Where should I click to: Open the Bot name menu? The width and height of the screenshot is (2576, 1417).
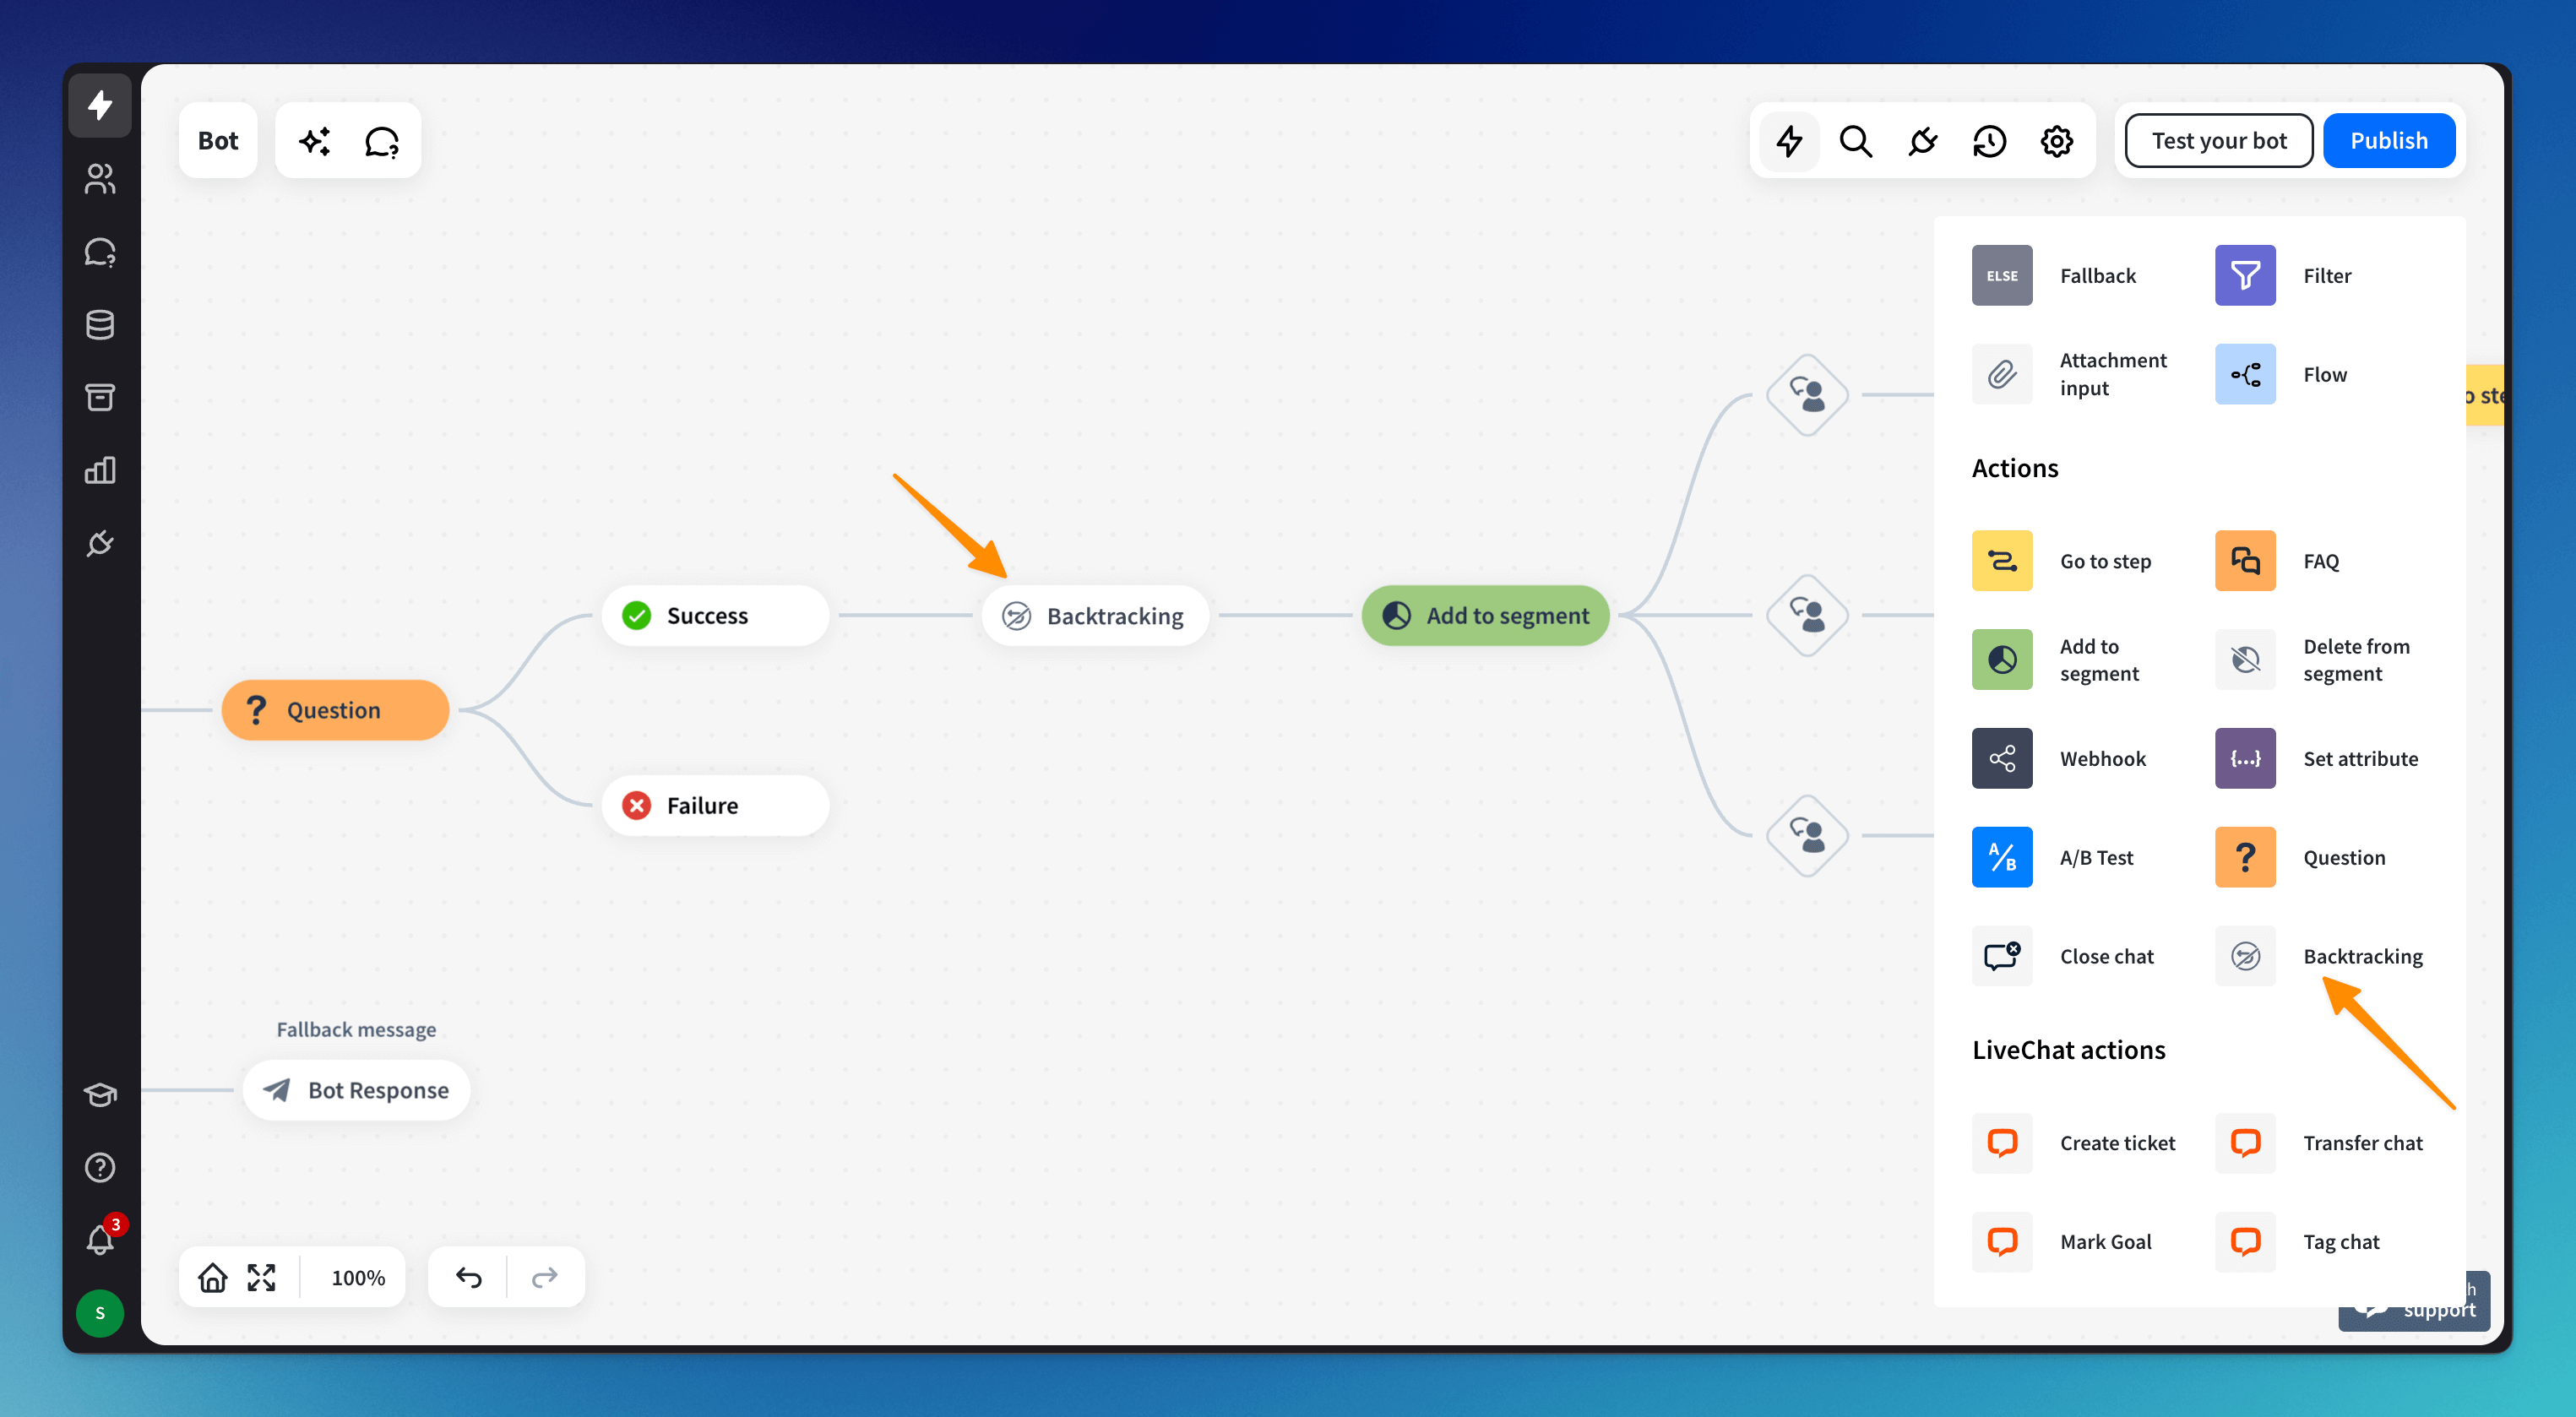click(x=217, y=141)
